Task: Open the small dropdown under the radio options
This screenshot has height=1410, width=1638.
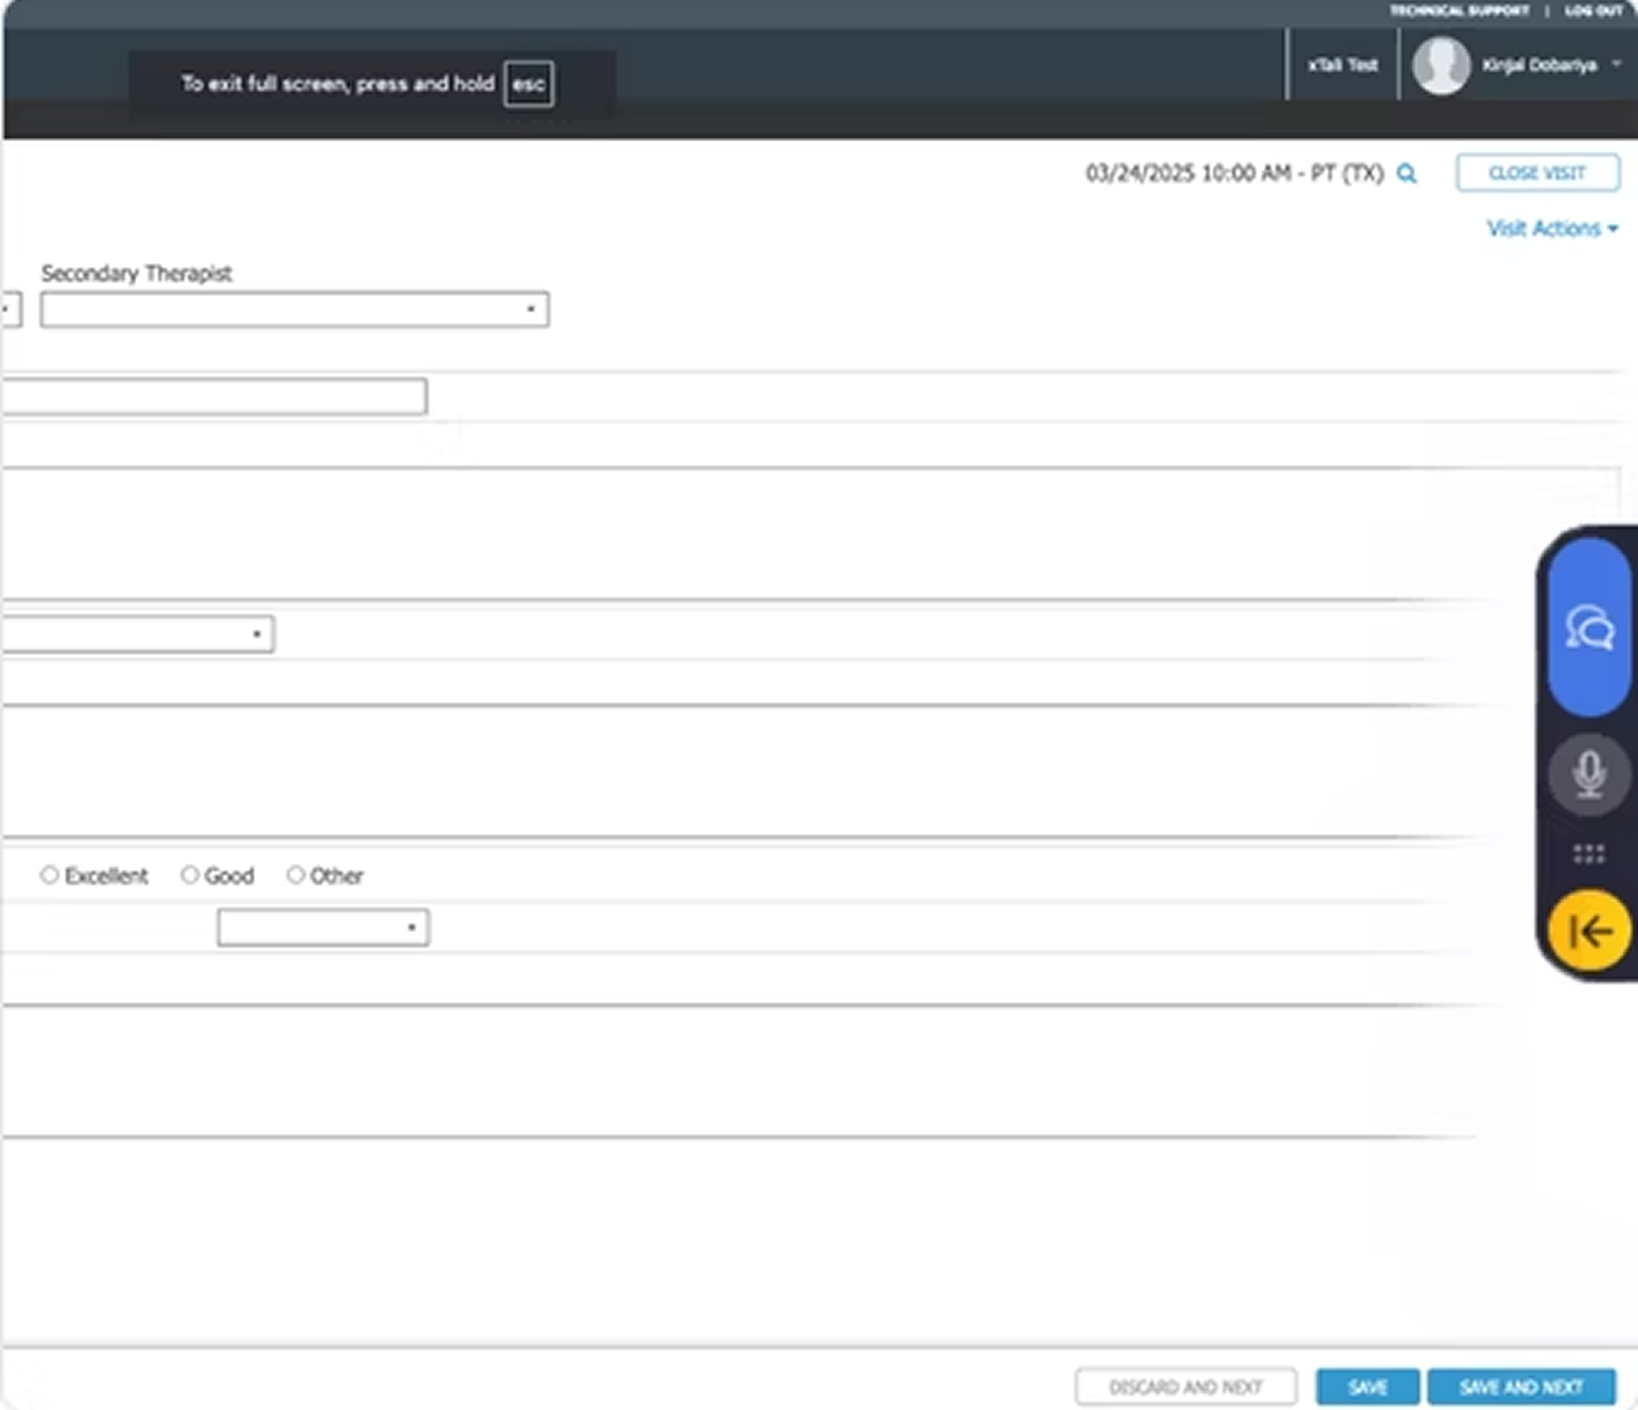Action: point(323,928)
